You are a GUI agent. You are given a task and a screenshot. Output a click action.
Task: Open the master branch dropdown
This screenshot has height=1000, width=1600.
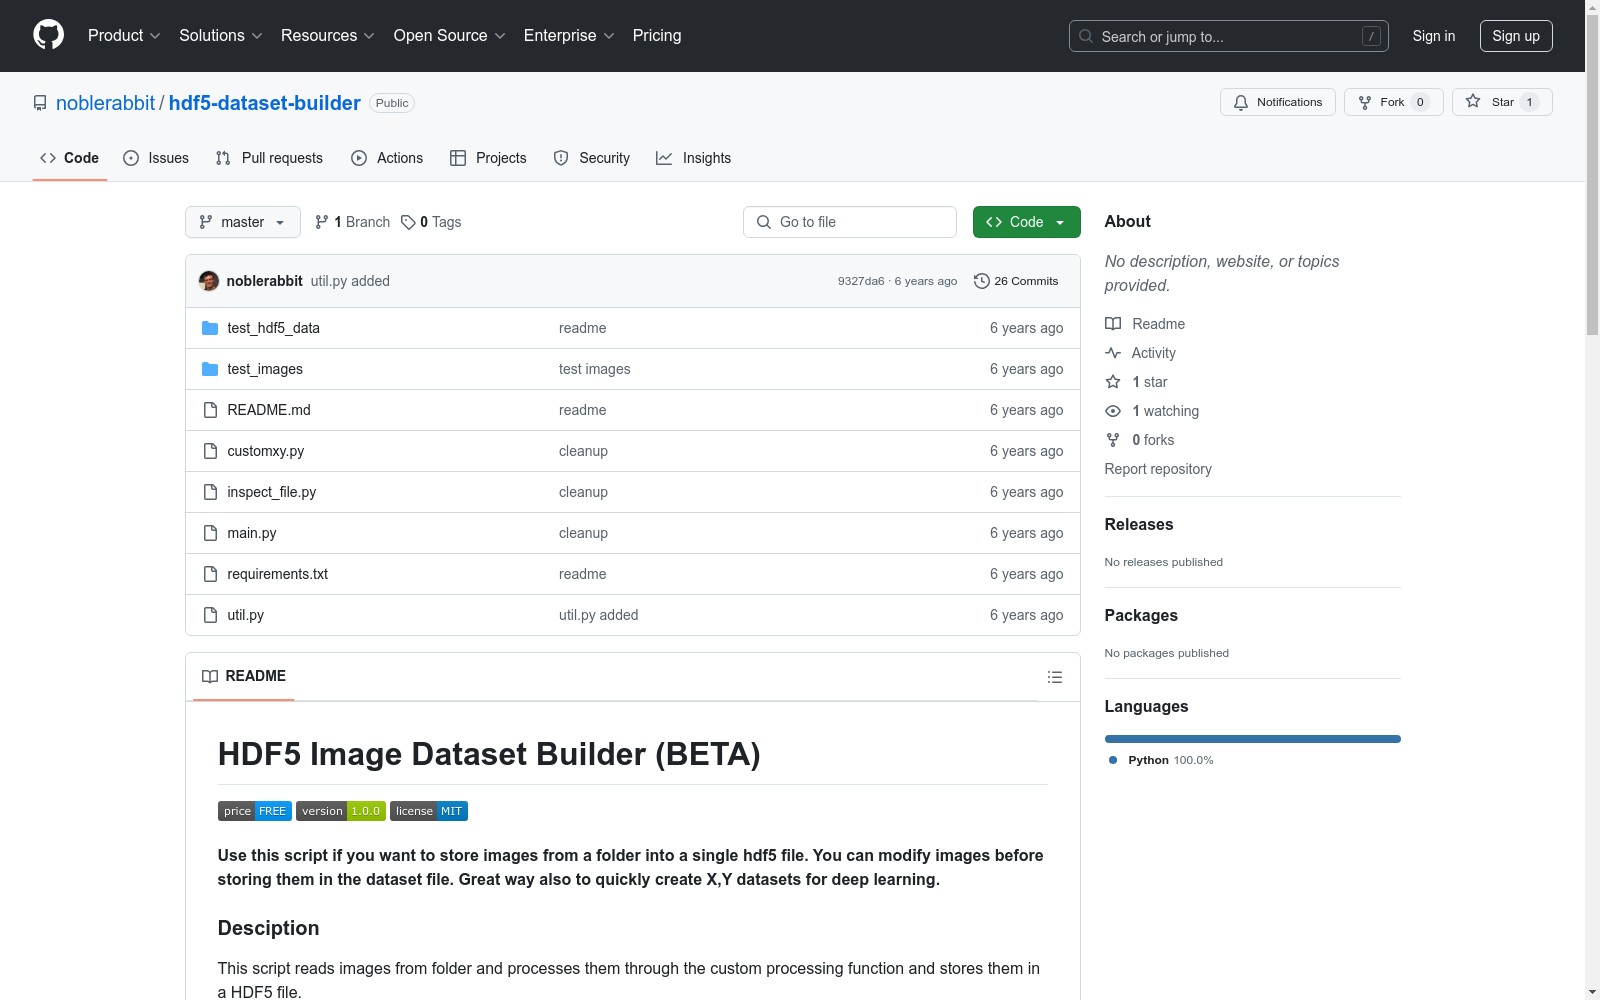click(x=243, y=222)
